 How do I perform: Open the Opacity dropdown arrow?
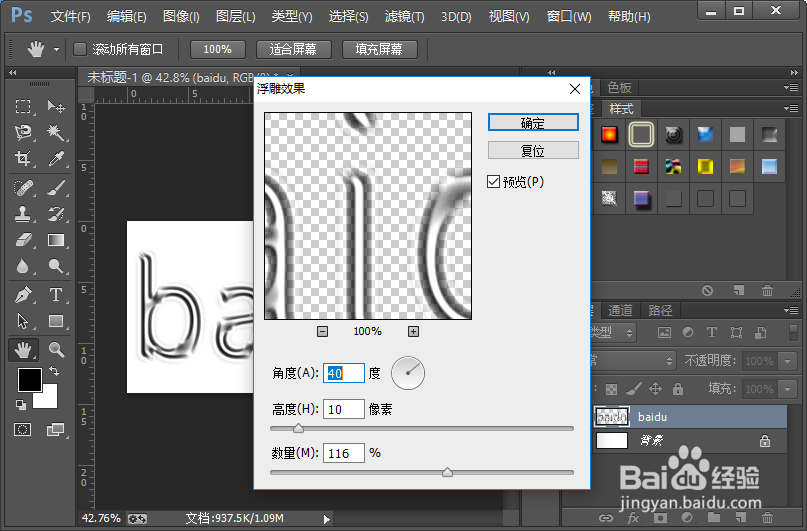[787, 361]
